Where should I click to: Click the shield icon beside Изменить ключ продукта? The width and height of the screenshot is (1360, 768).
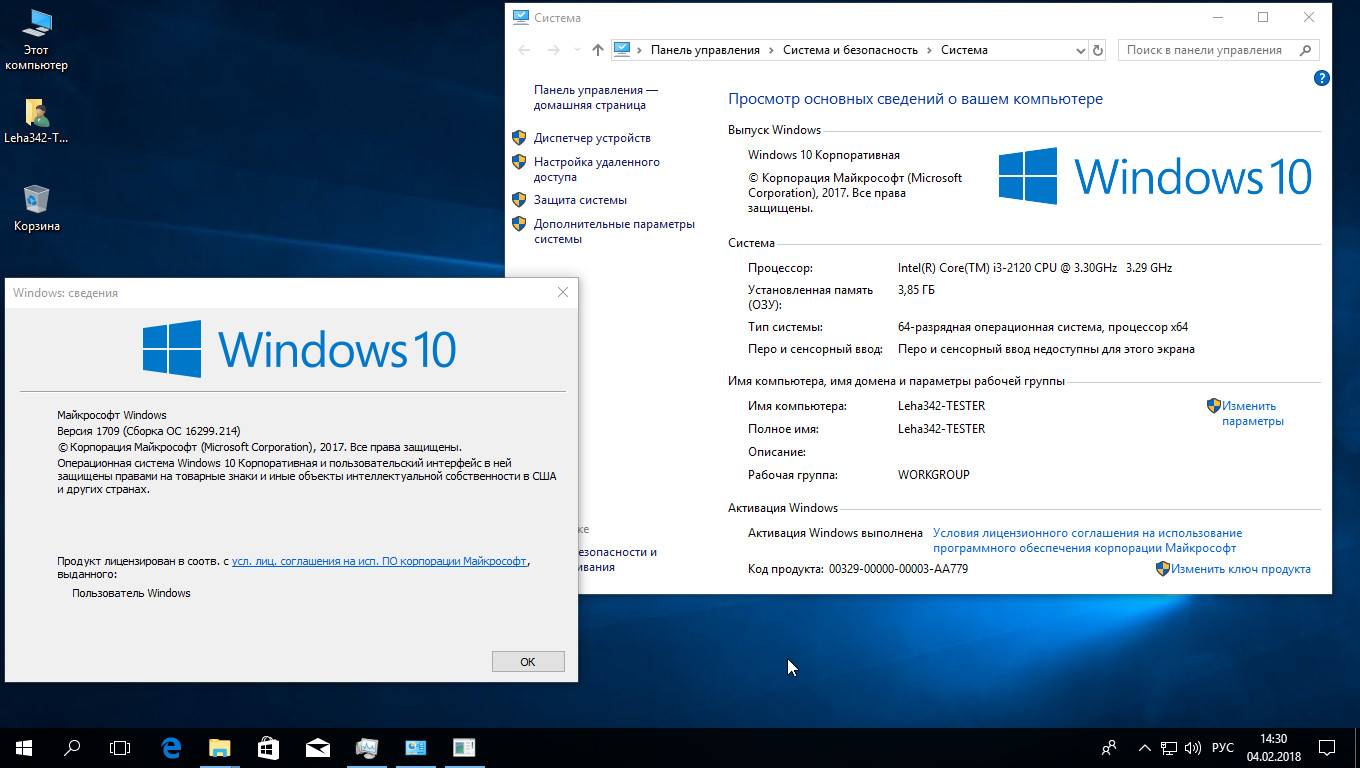tap(1163, 569)
